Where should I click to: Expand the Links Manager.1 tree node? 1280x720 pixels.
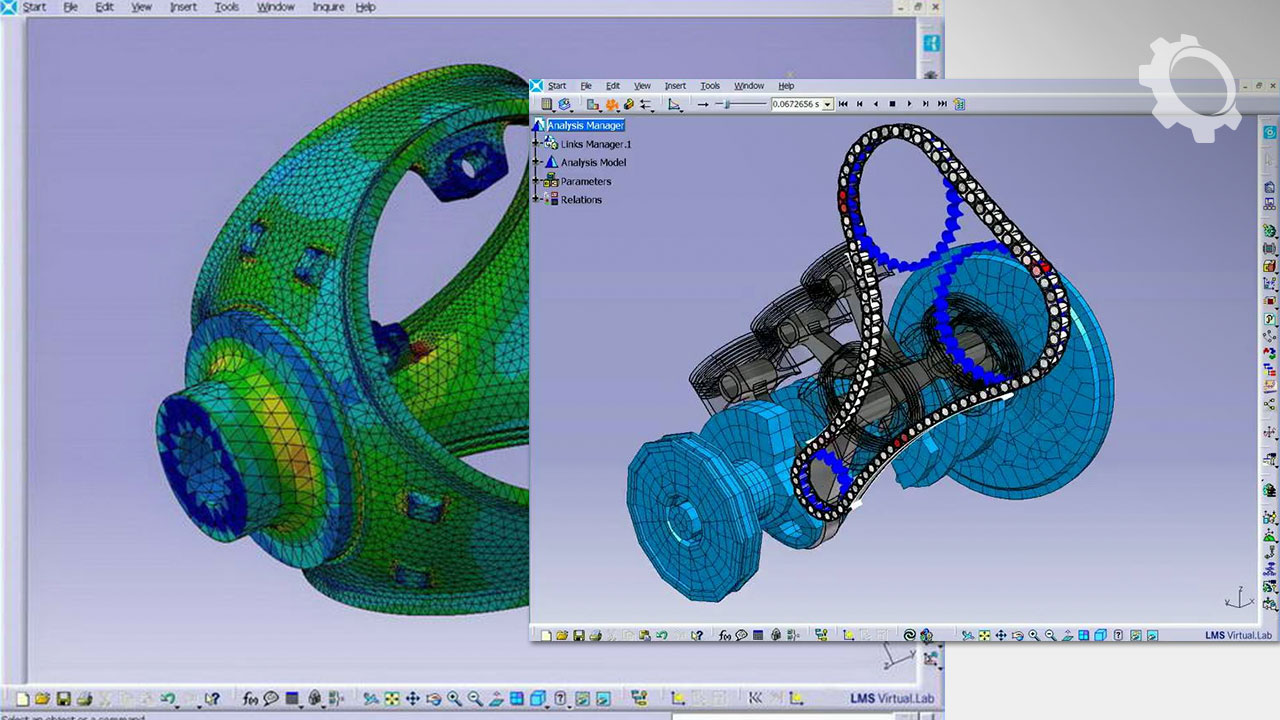pyautogui.click(x=537, y=144)
